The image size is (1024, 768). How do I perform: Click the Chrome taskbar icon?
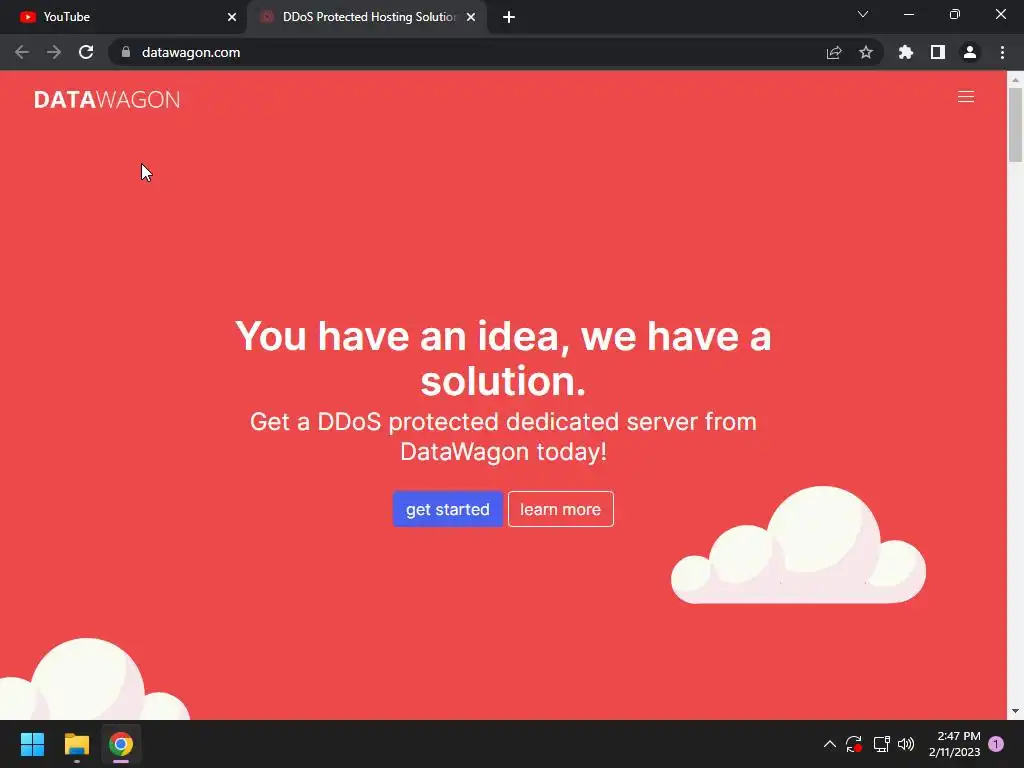pyautogui.click(x=121, y=744)
